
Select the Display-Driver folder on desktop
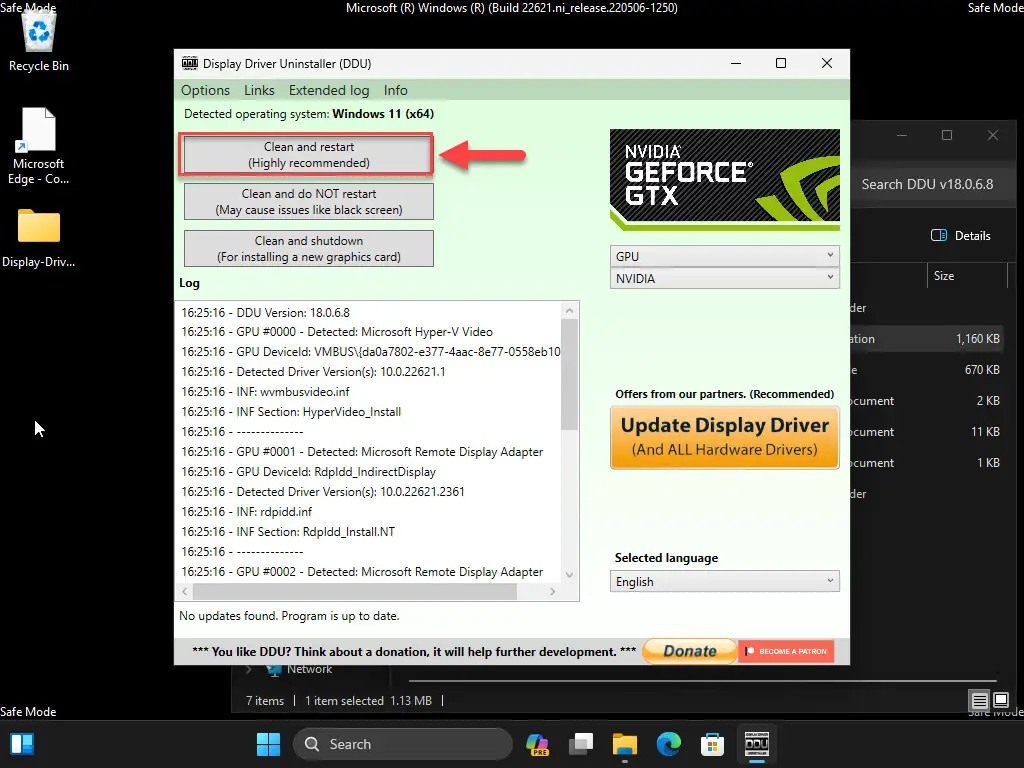pyautogui.click(x=39, y=238)
